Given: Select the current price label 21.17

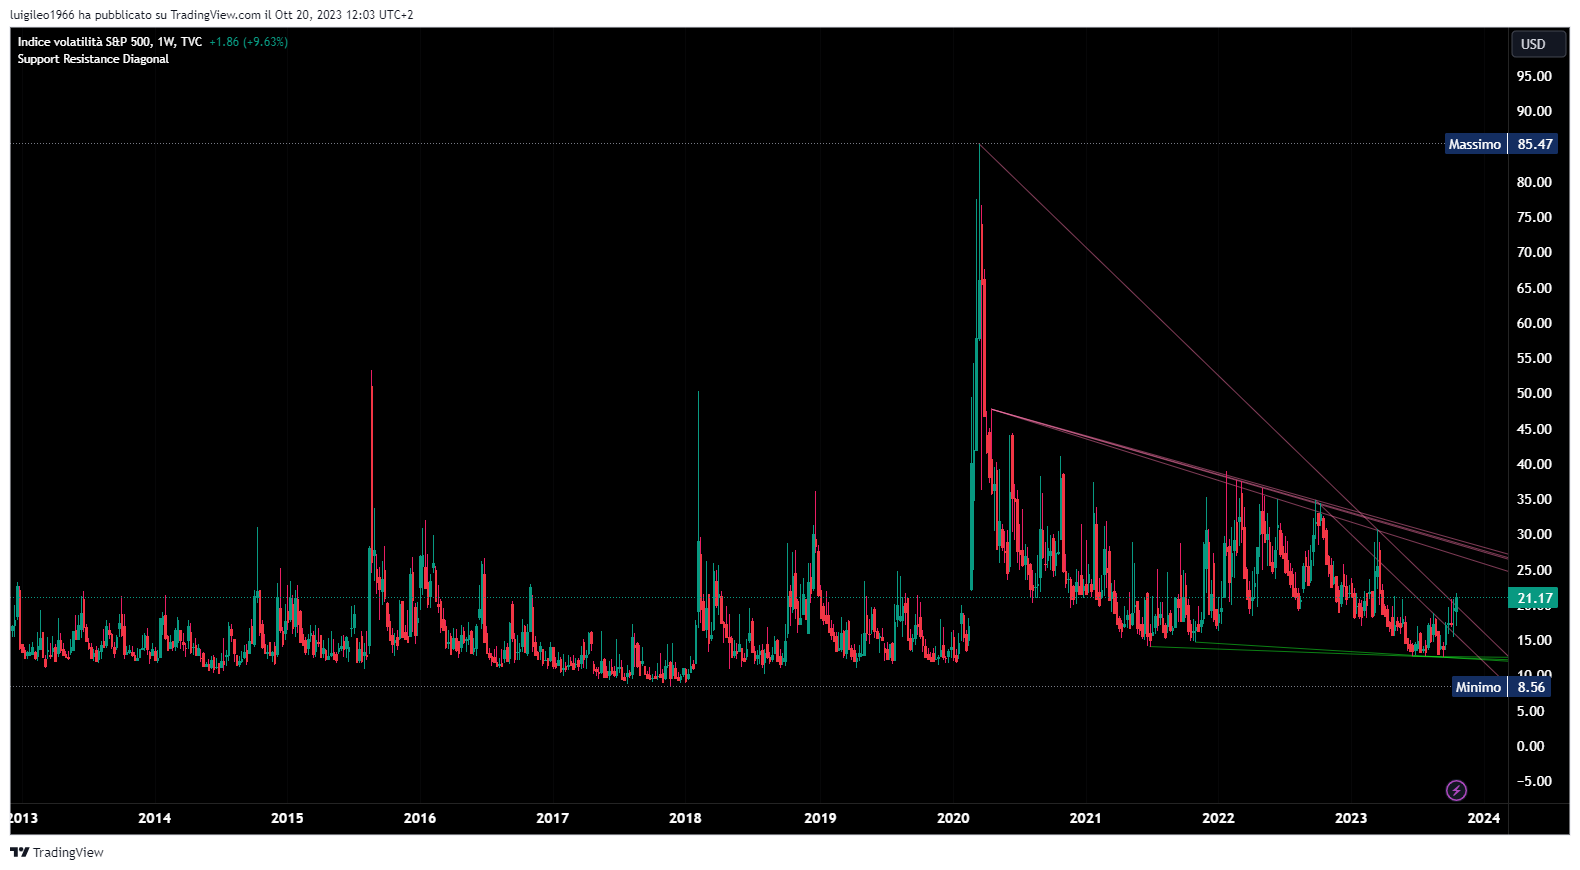Looking at the screenshot, I should point(1533,599).
